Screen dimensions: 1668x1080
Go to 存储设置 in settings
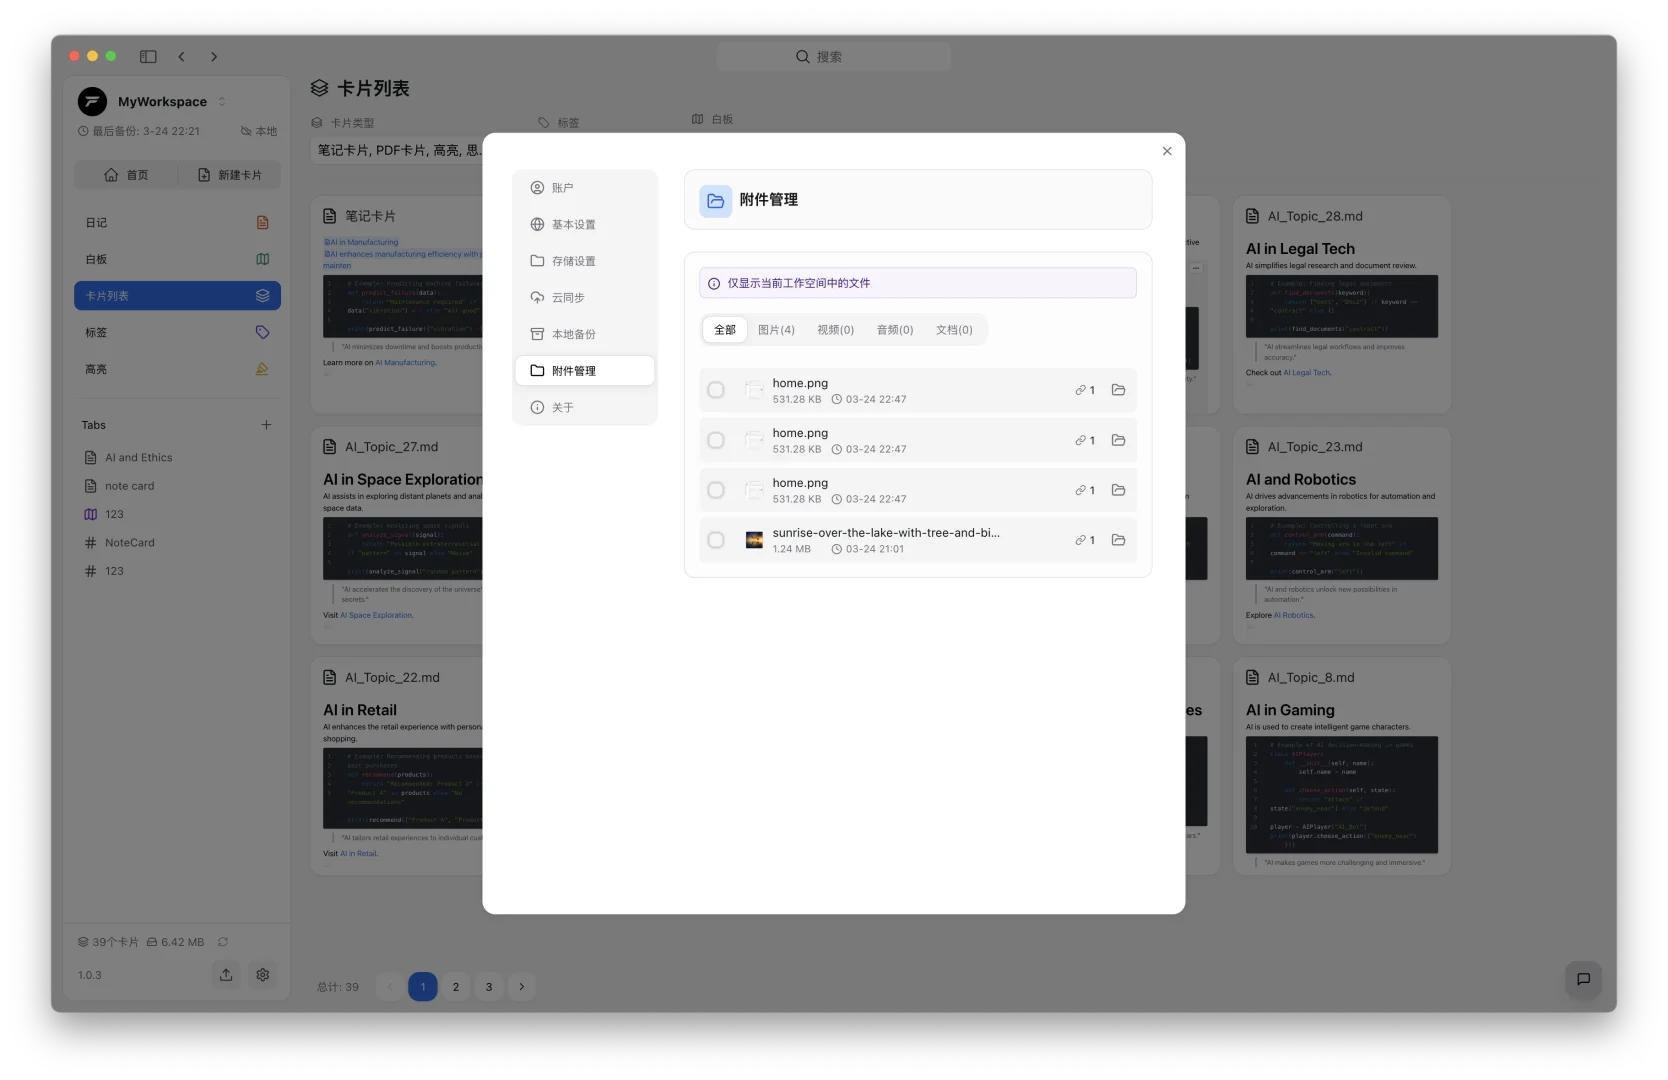[585, 261]
